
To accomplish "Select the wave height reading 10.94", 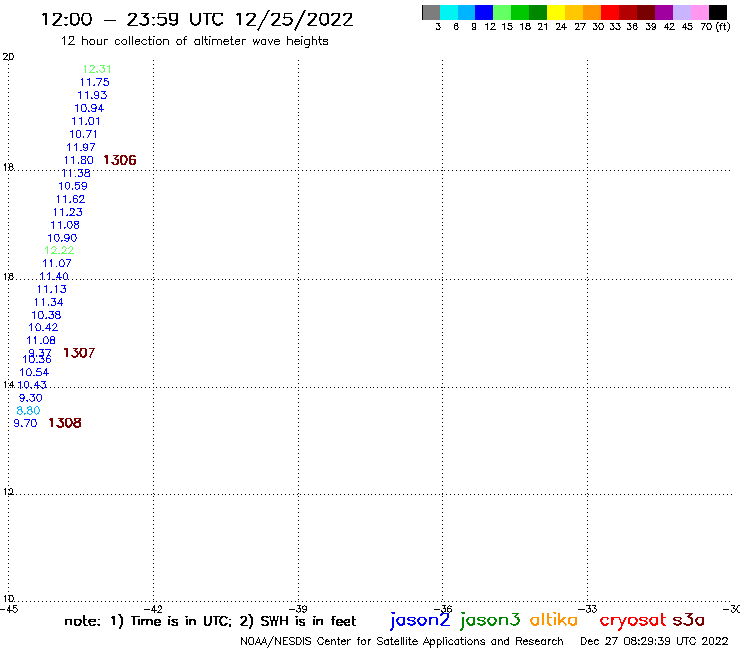I will 89,108.
